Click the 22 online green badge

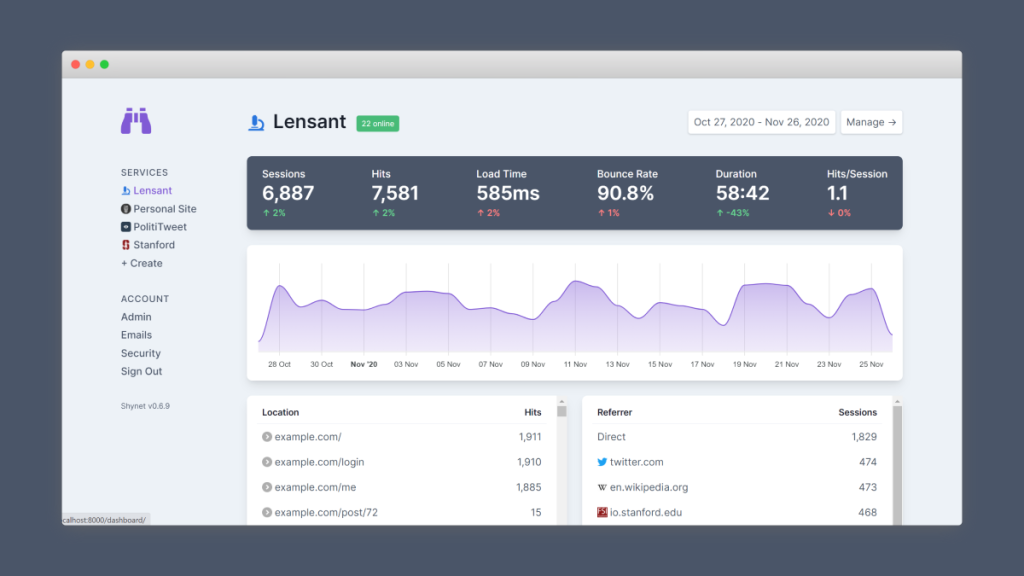(x=378, y=123)
